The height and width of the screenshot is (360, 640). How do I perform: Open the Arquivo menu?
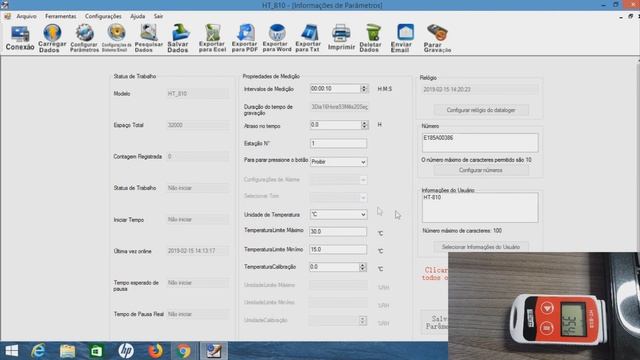pyautogui.click(x=26, y=16)
